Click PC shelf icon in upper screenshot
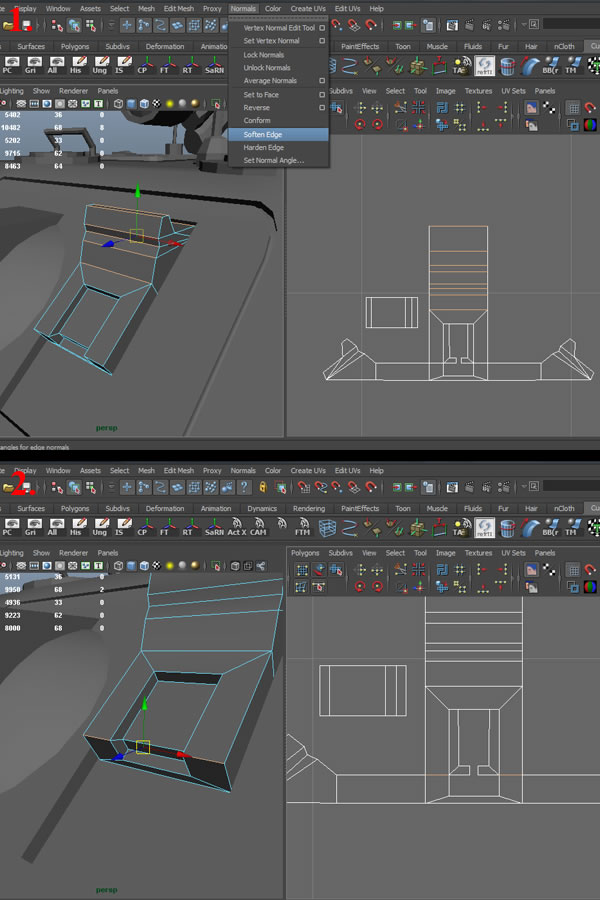The height and width of the screenshot is (900, 600). coord(10,65)
